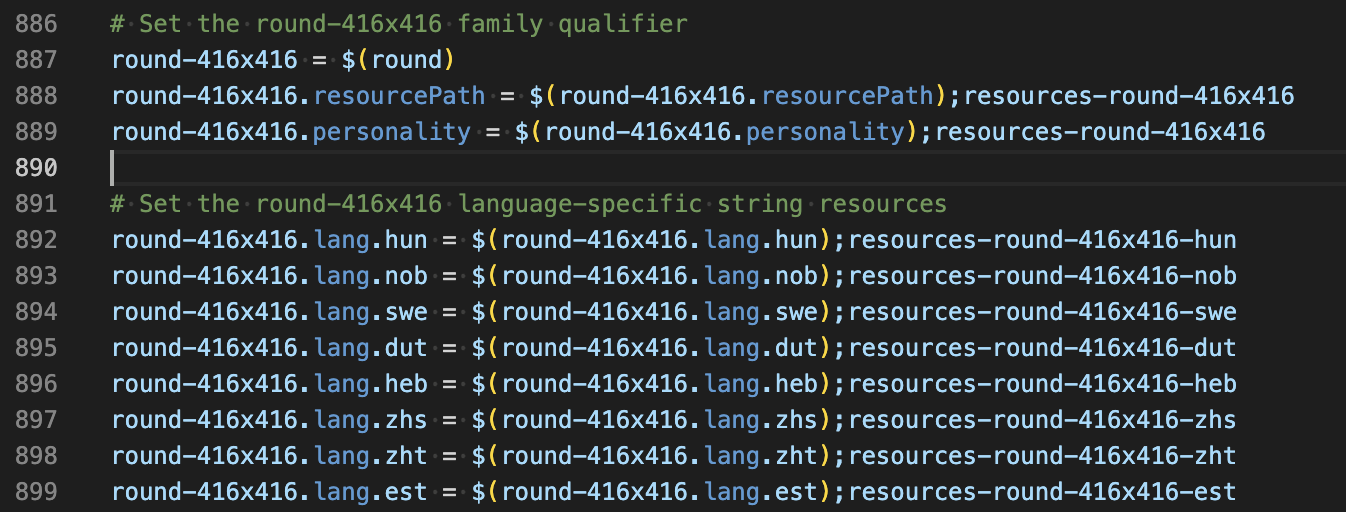This screenshot has width=1346, height=512.
Task: Select line number 894 in the gutter
Action: pos(37,312)
